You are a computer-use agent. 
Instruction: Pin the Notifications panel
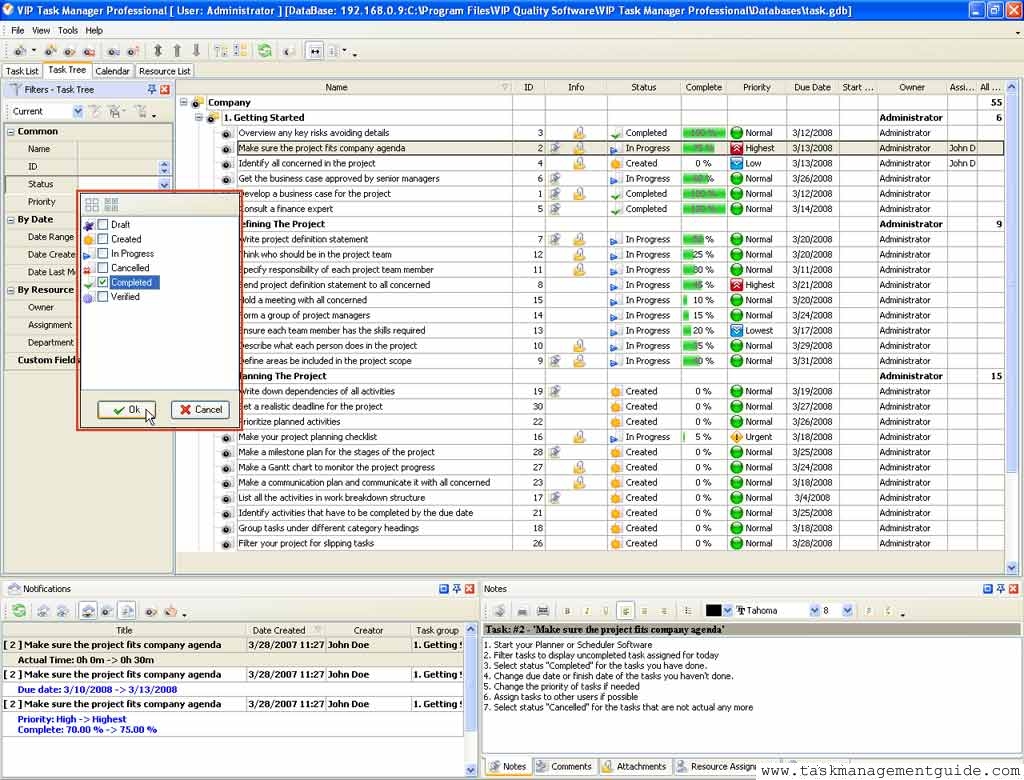pyautogui.click(x=456, y=589)
